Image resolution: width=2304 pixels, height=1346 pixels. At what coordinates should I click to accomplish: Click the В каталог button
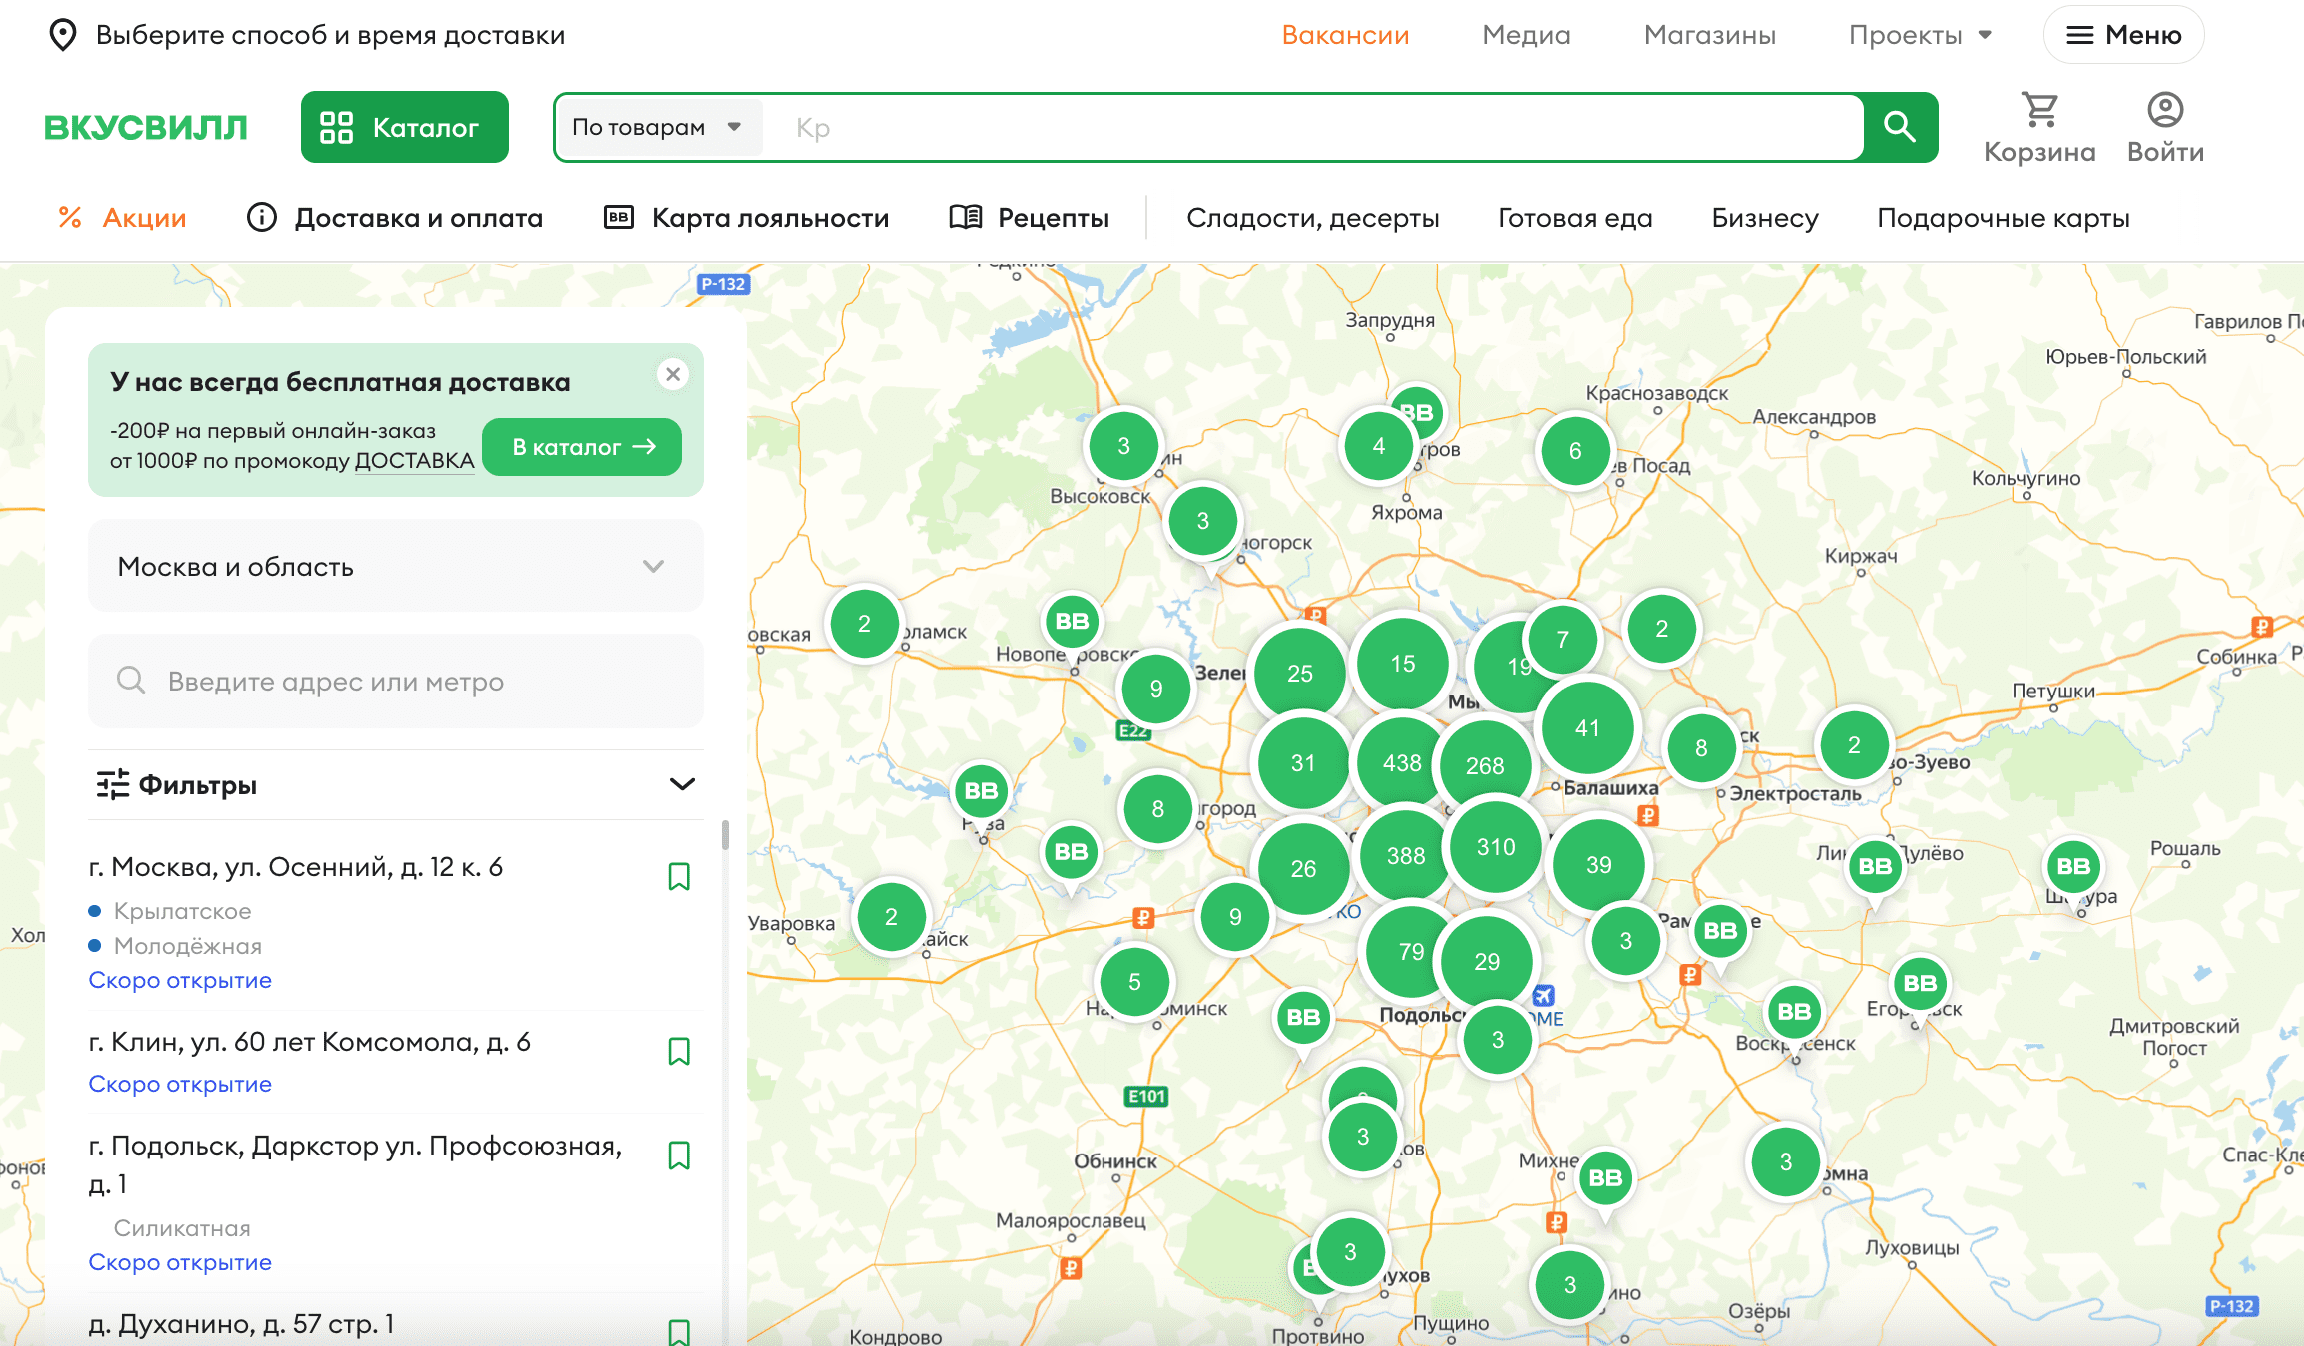tap(582, 447)
